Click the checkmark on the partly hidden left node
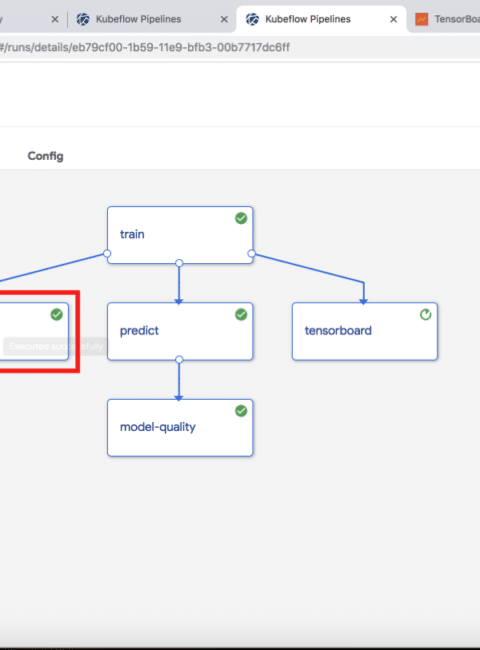Screen dimensions: 480x650 point(57,315)
